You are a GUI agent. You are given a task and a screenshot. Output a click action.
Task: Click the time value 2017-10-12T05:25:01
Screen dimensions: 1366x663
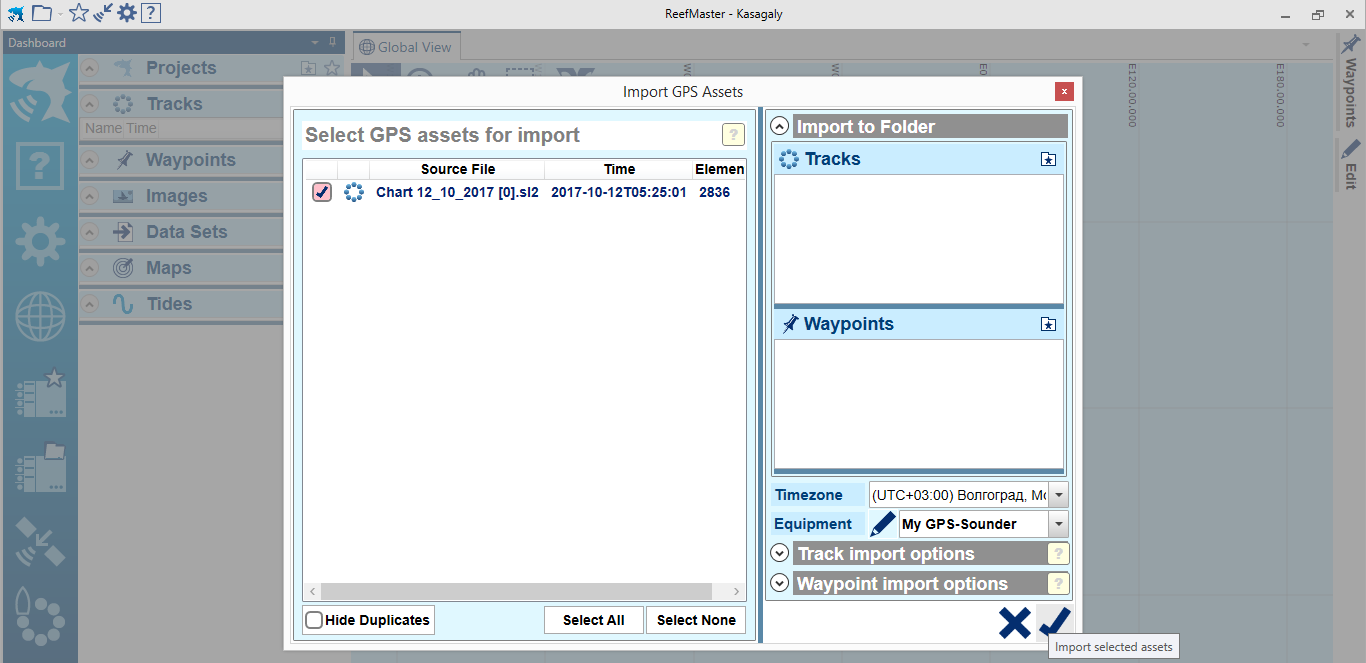(x=619, y=192)
